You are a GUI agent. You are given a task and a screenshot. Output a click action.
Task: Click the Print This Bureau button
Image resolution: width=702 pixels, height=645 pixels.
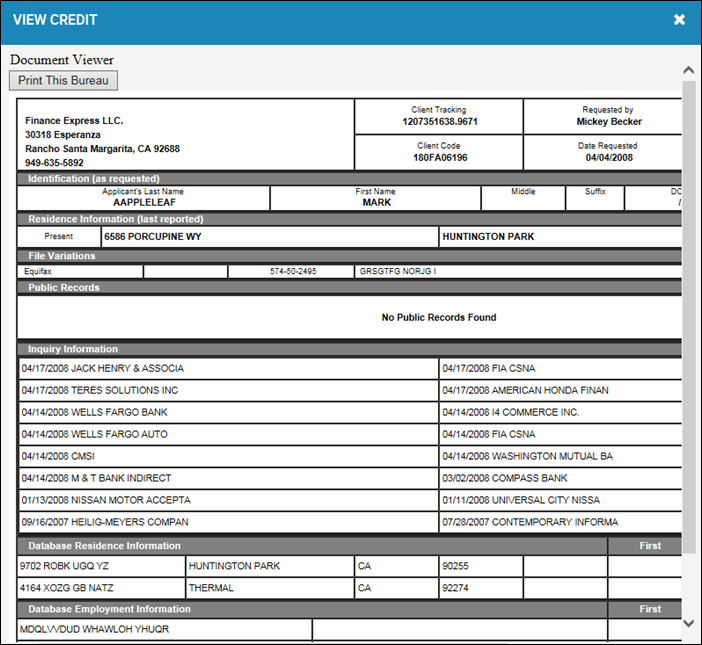[64, 81]
